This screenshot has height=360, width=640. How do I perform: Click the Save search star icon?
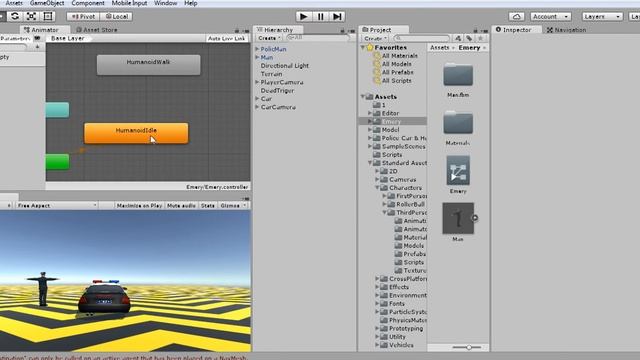tap(480, 38)
